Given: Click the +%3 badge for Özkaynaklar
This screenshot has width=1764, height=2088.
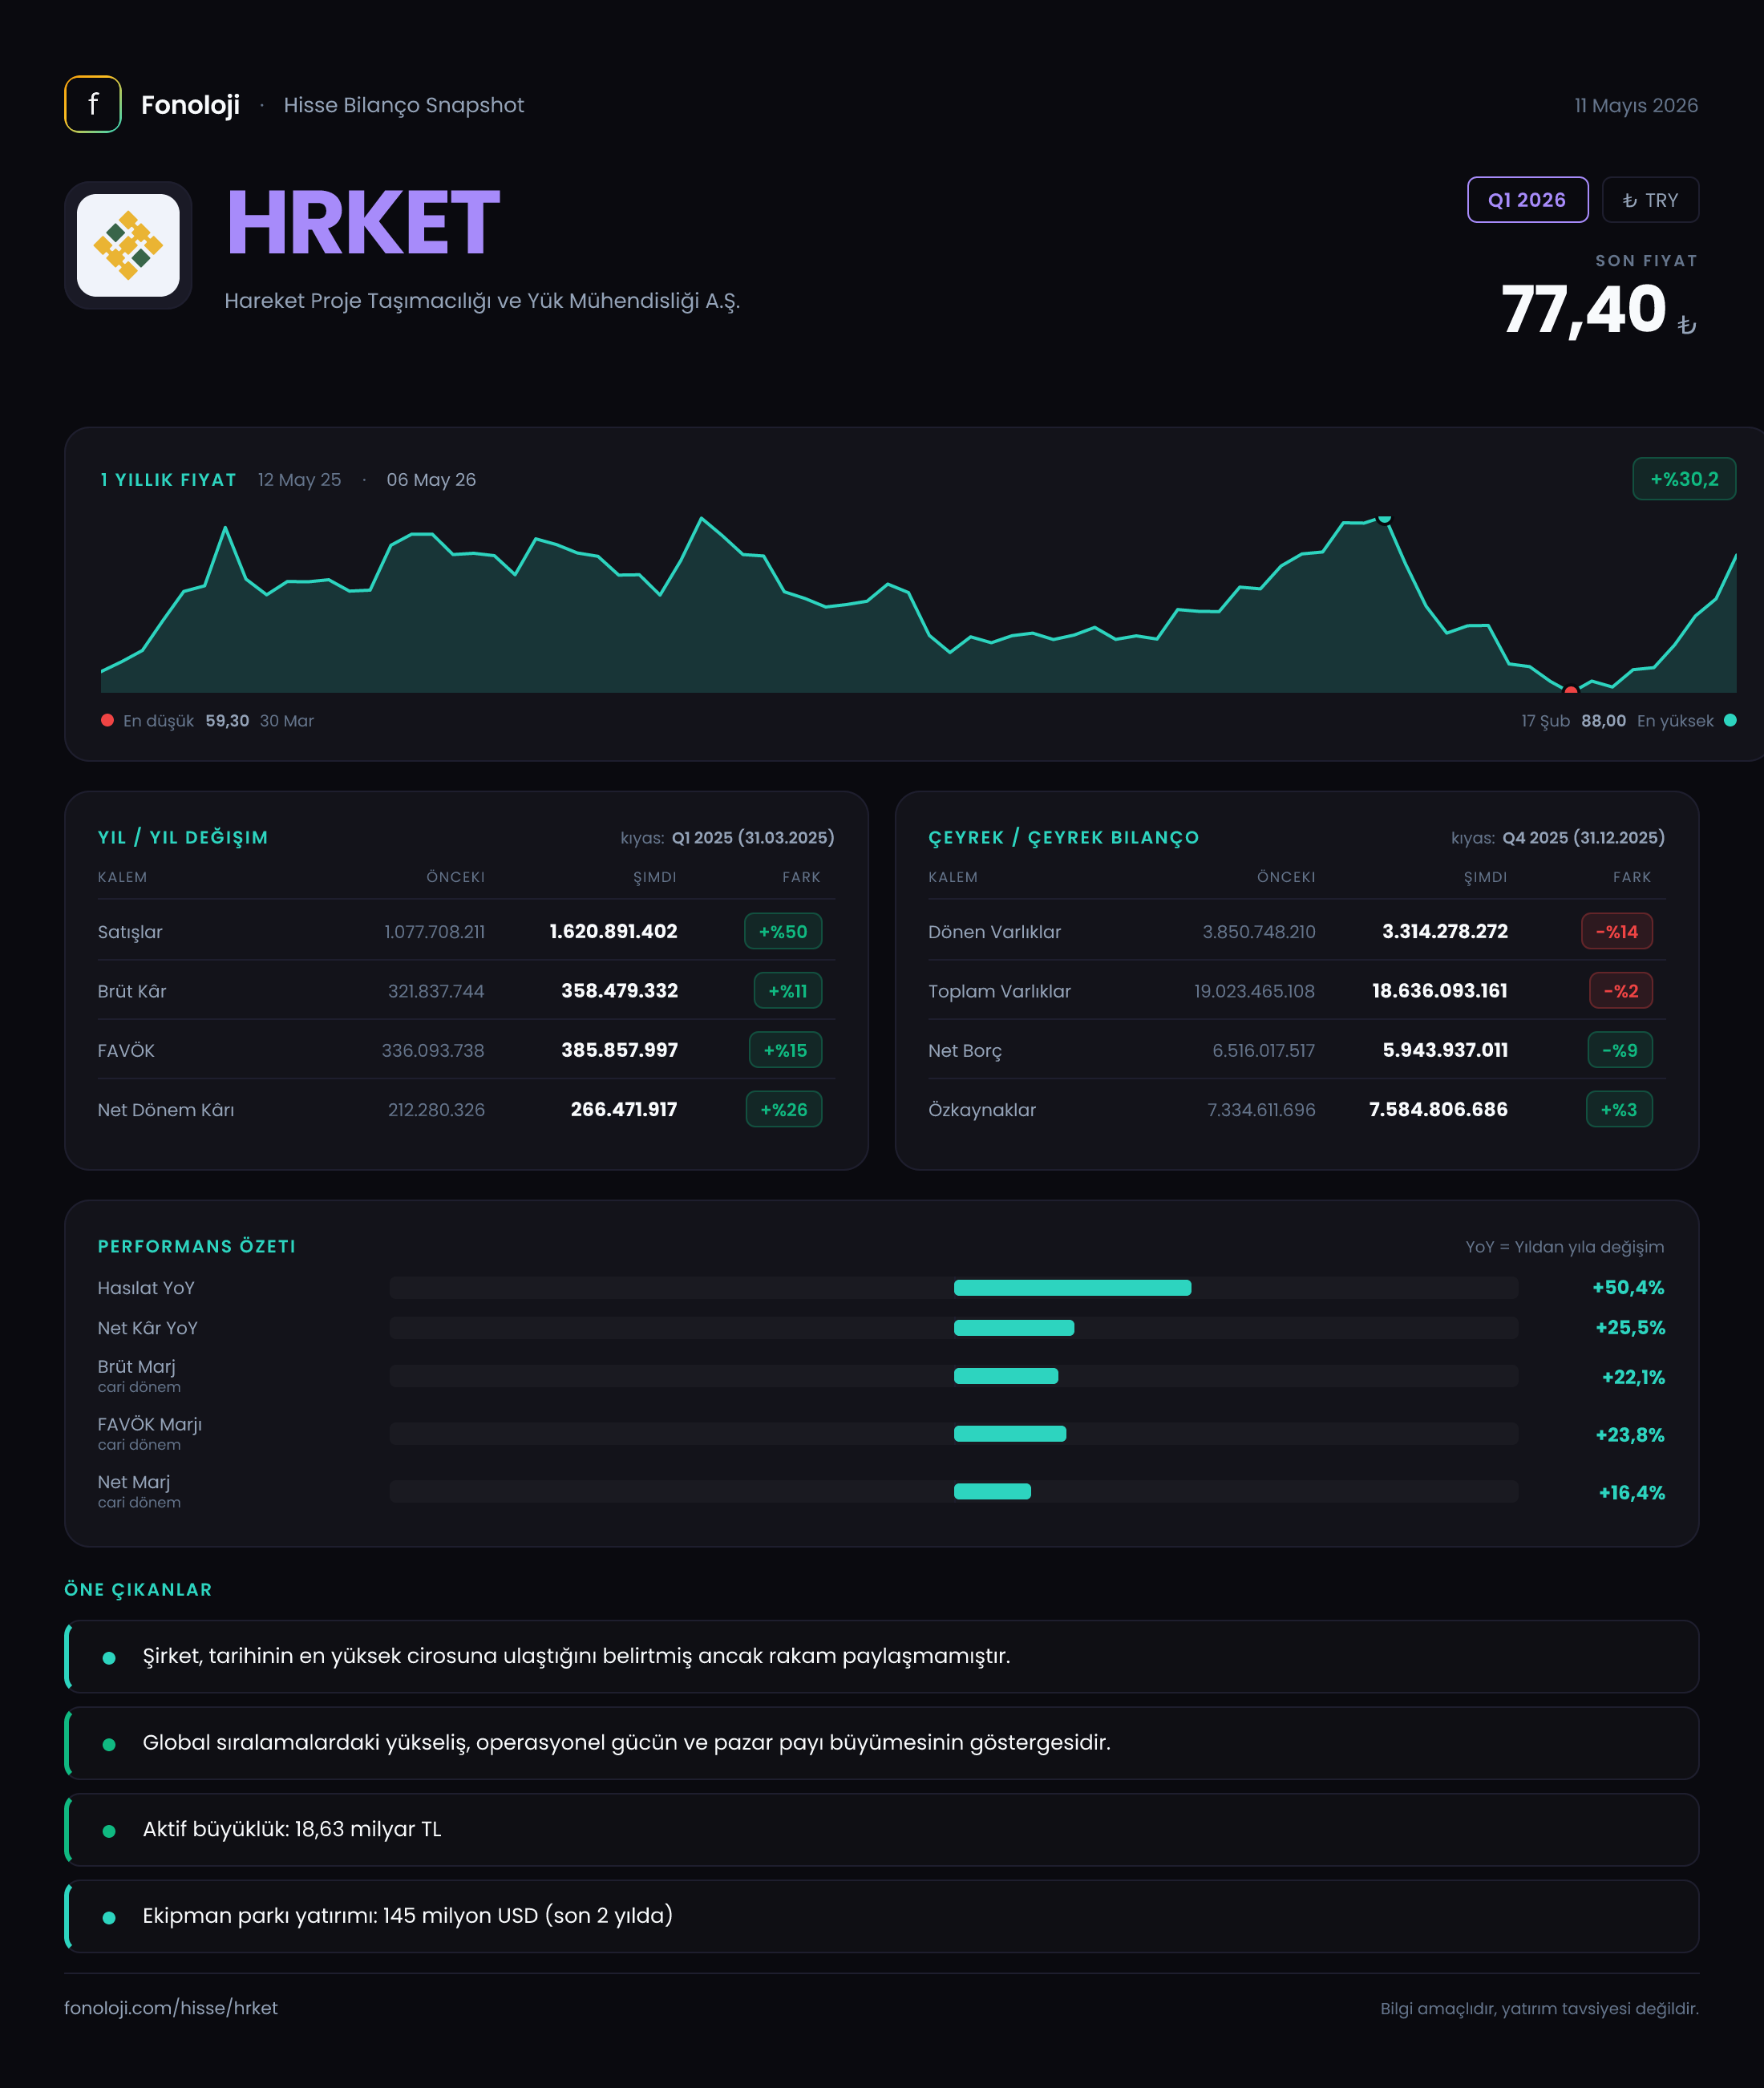Looking at the screenshot, I should click(x=1619, y=1109).
